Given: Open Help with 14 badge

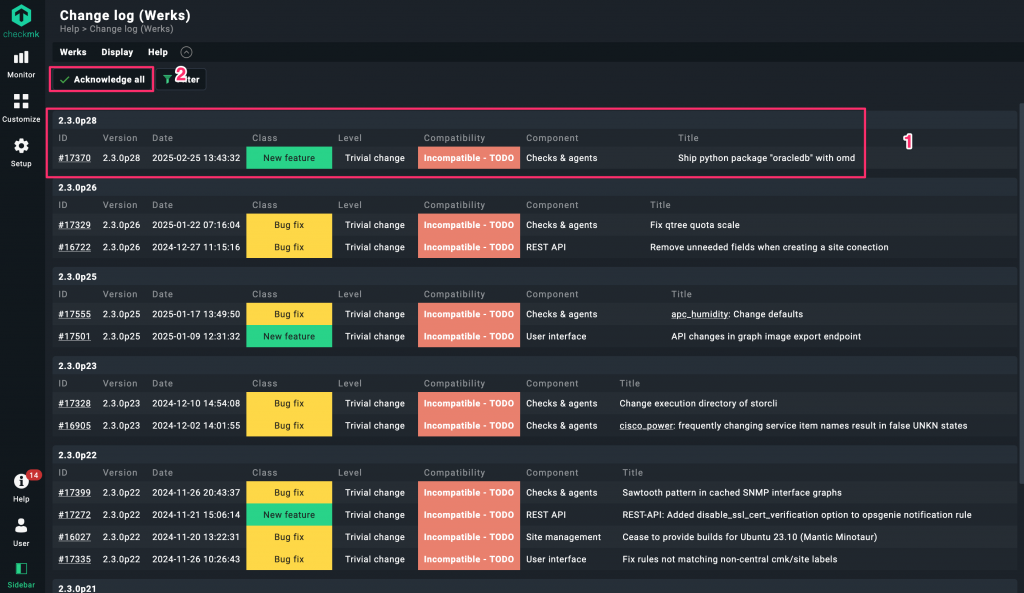Looking at the screenshot, I should (21, 487).
